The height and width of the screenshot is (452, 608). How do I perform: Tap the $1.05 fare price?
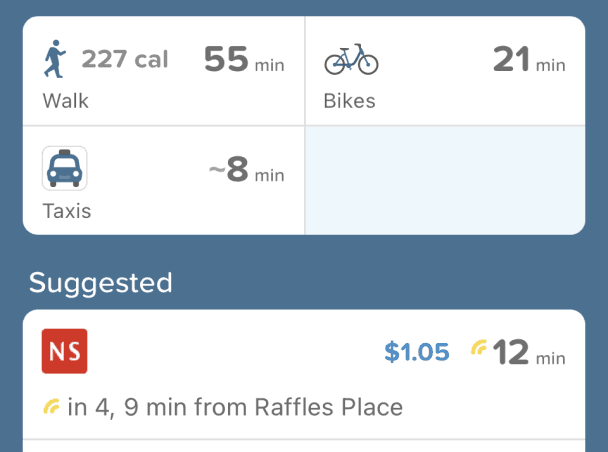(416, 352)
